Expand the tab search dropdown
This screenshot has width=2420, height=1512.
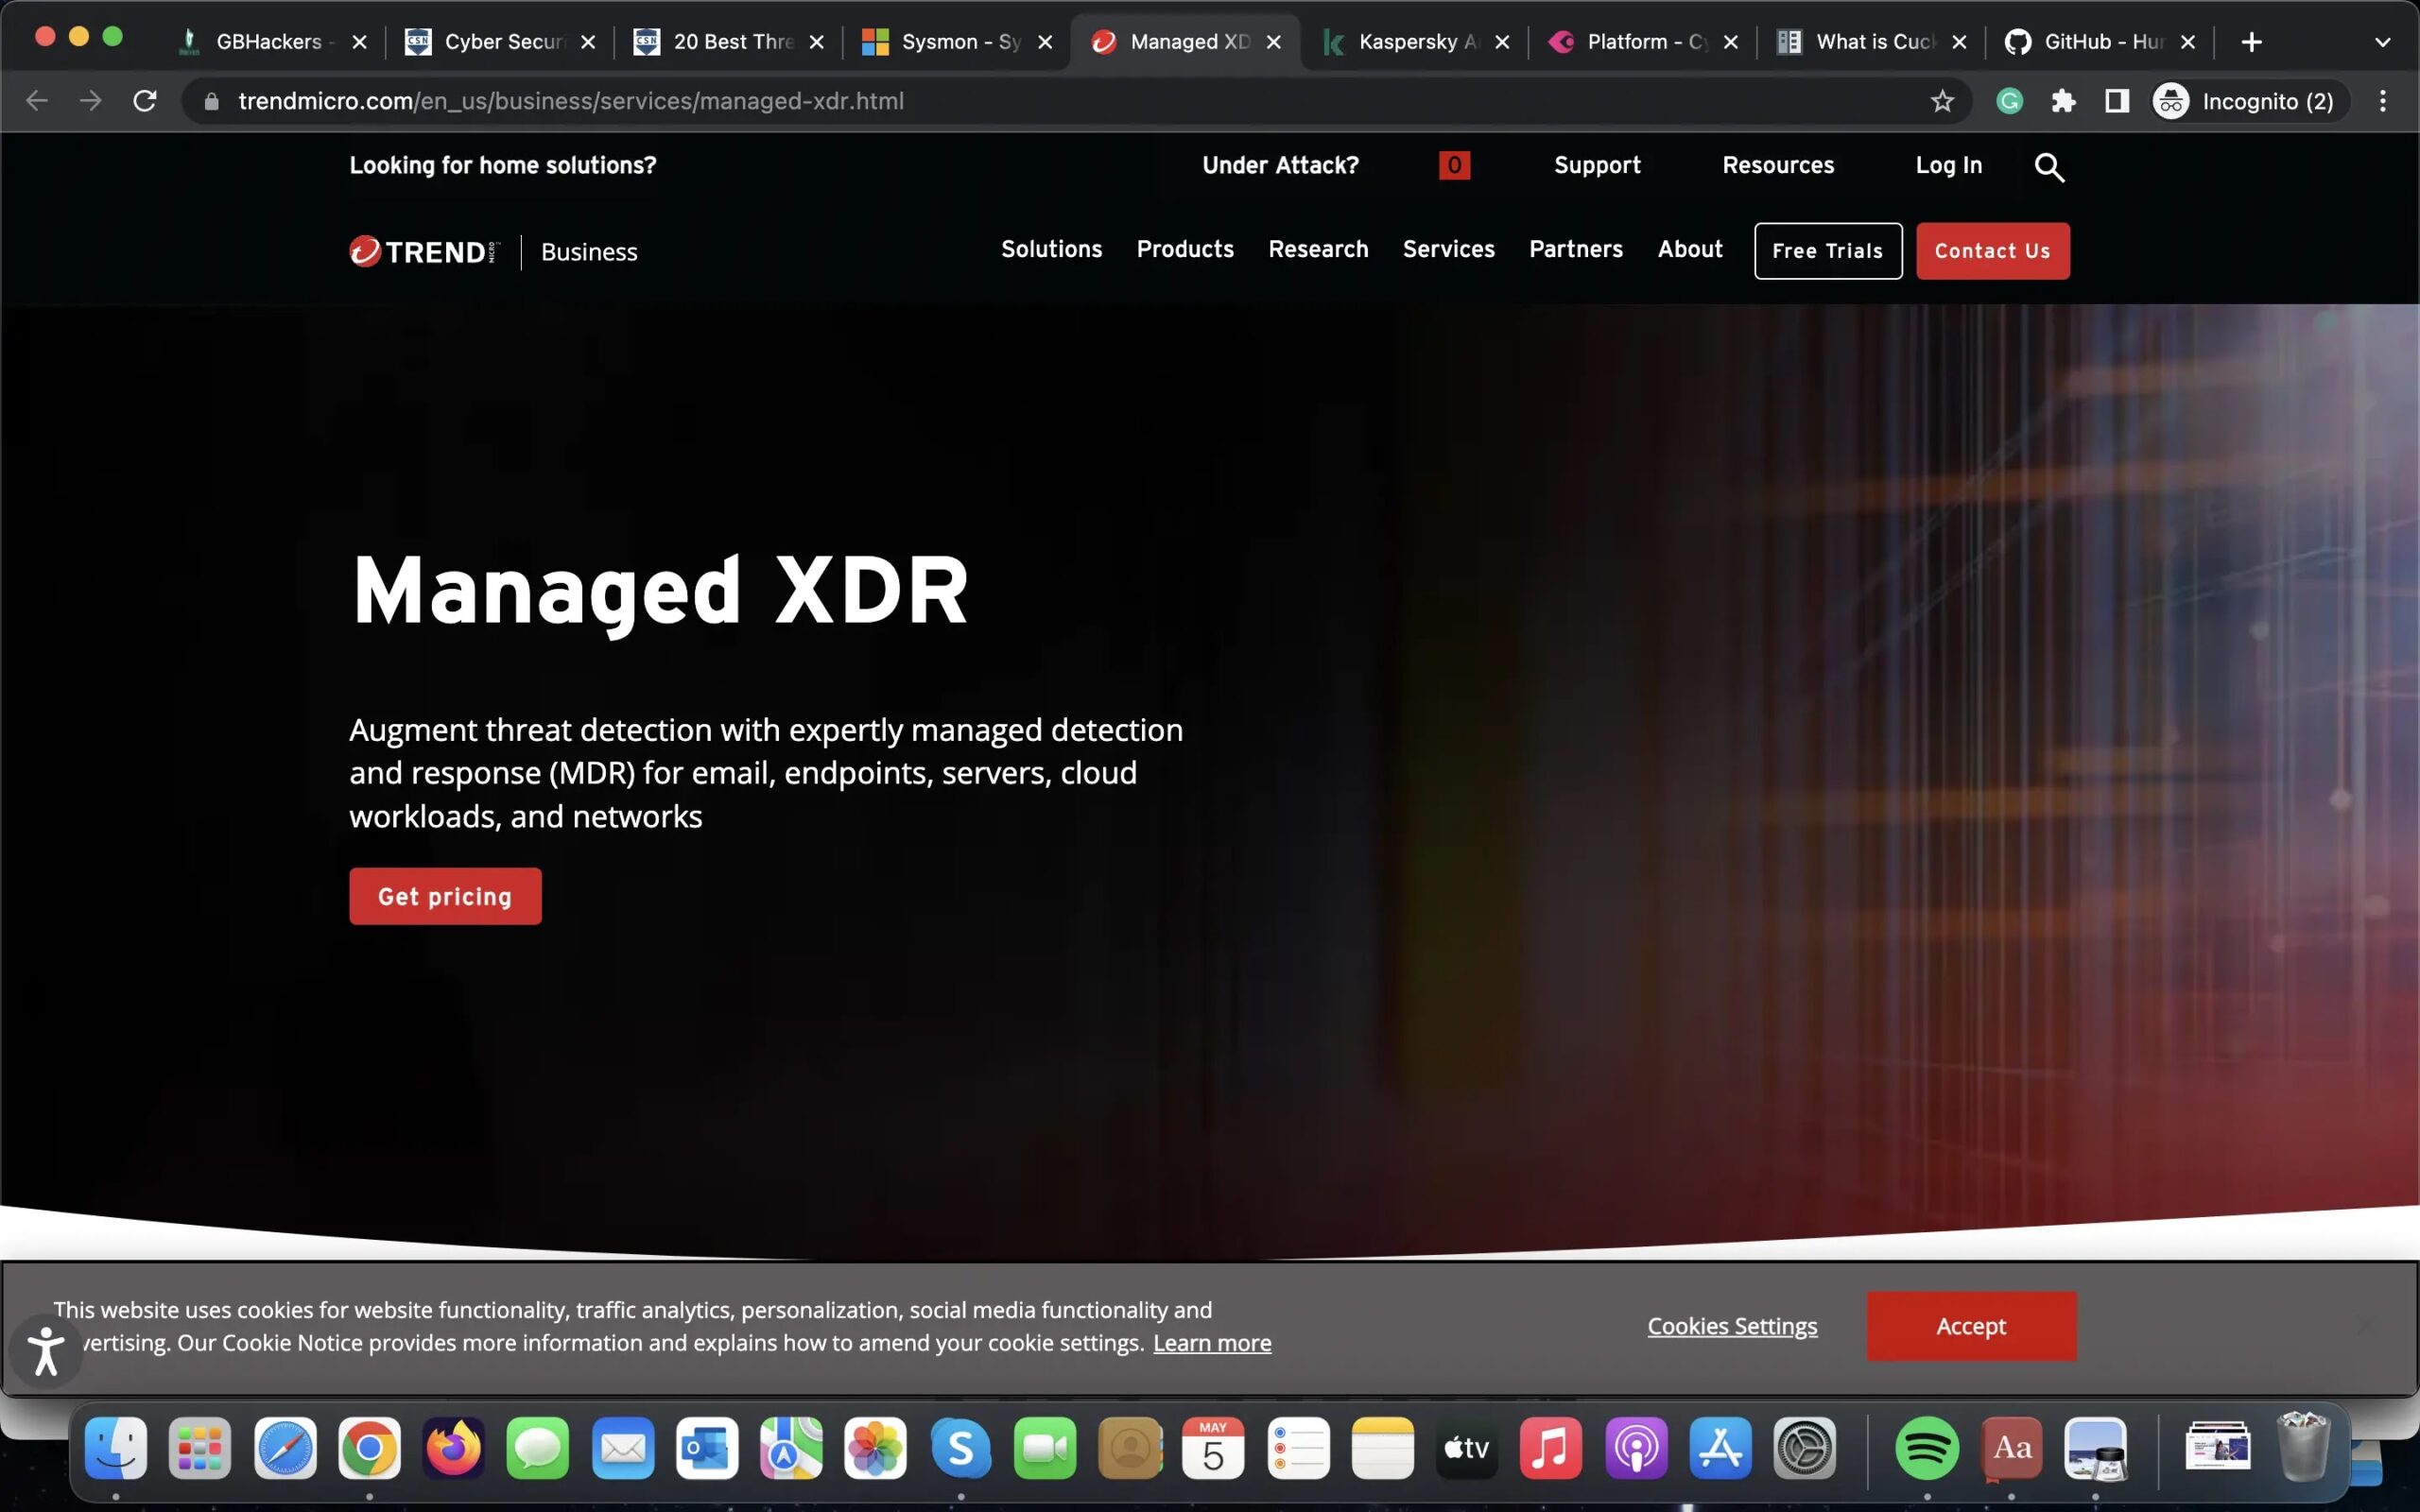click(2382, 42)
